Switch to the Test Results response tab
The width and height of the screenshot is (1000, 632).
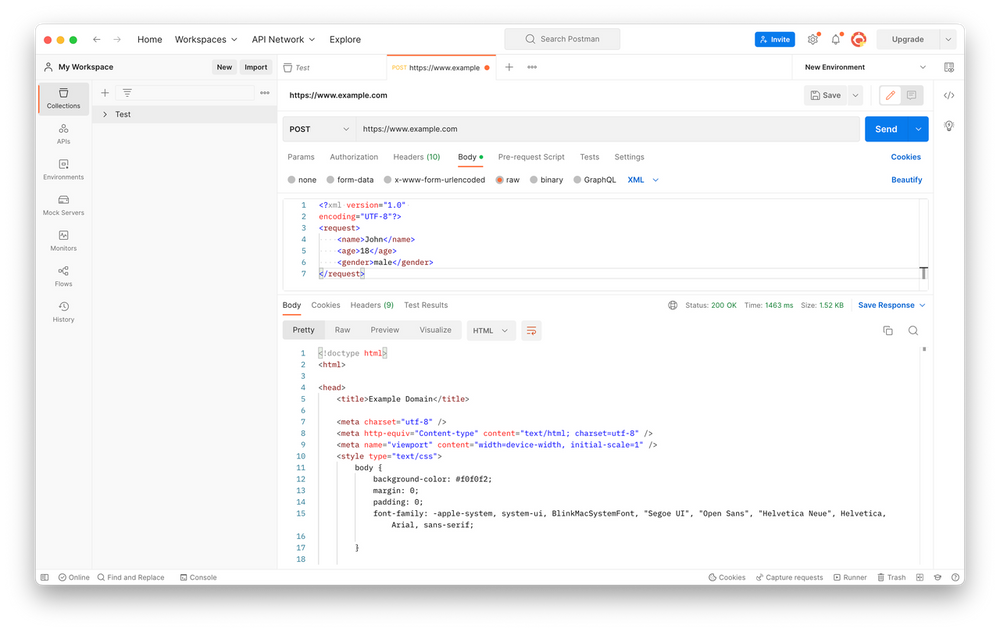click(425, 305)
